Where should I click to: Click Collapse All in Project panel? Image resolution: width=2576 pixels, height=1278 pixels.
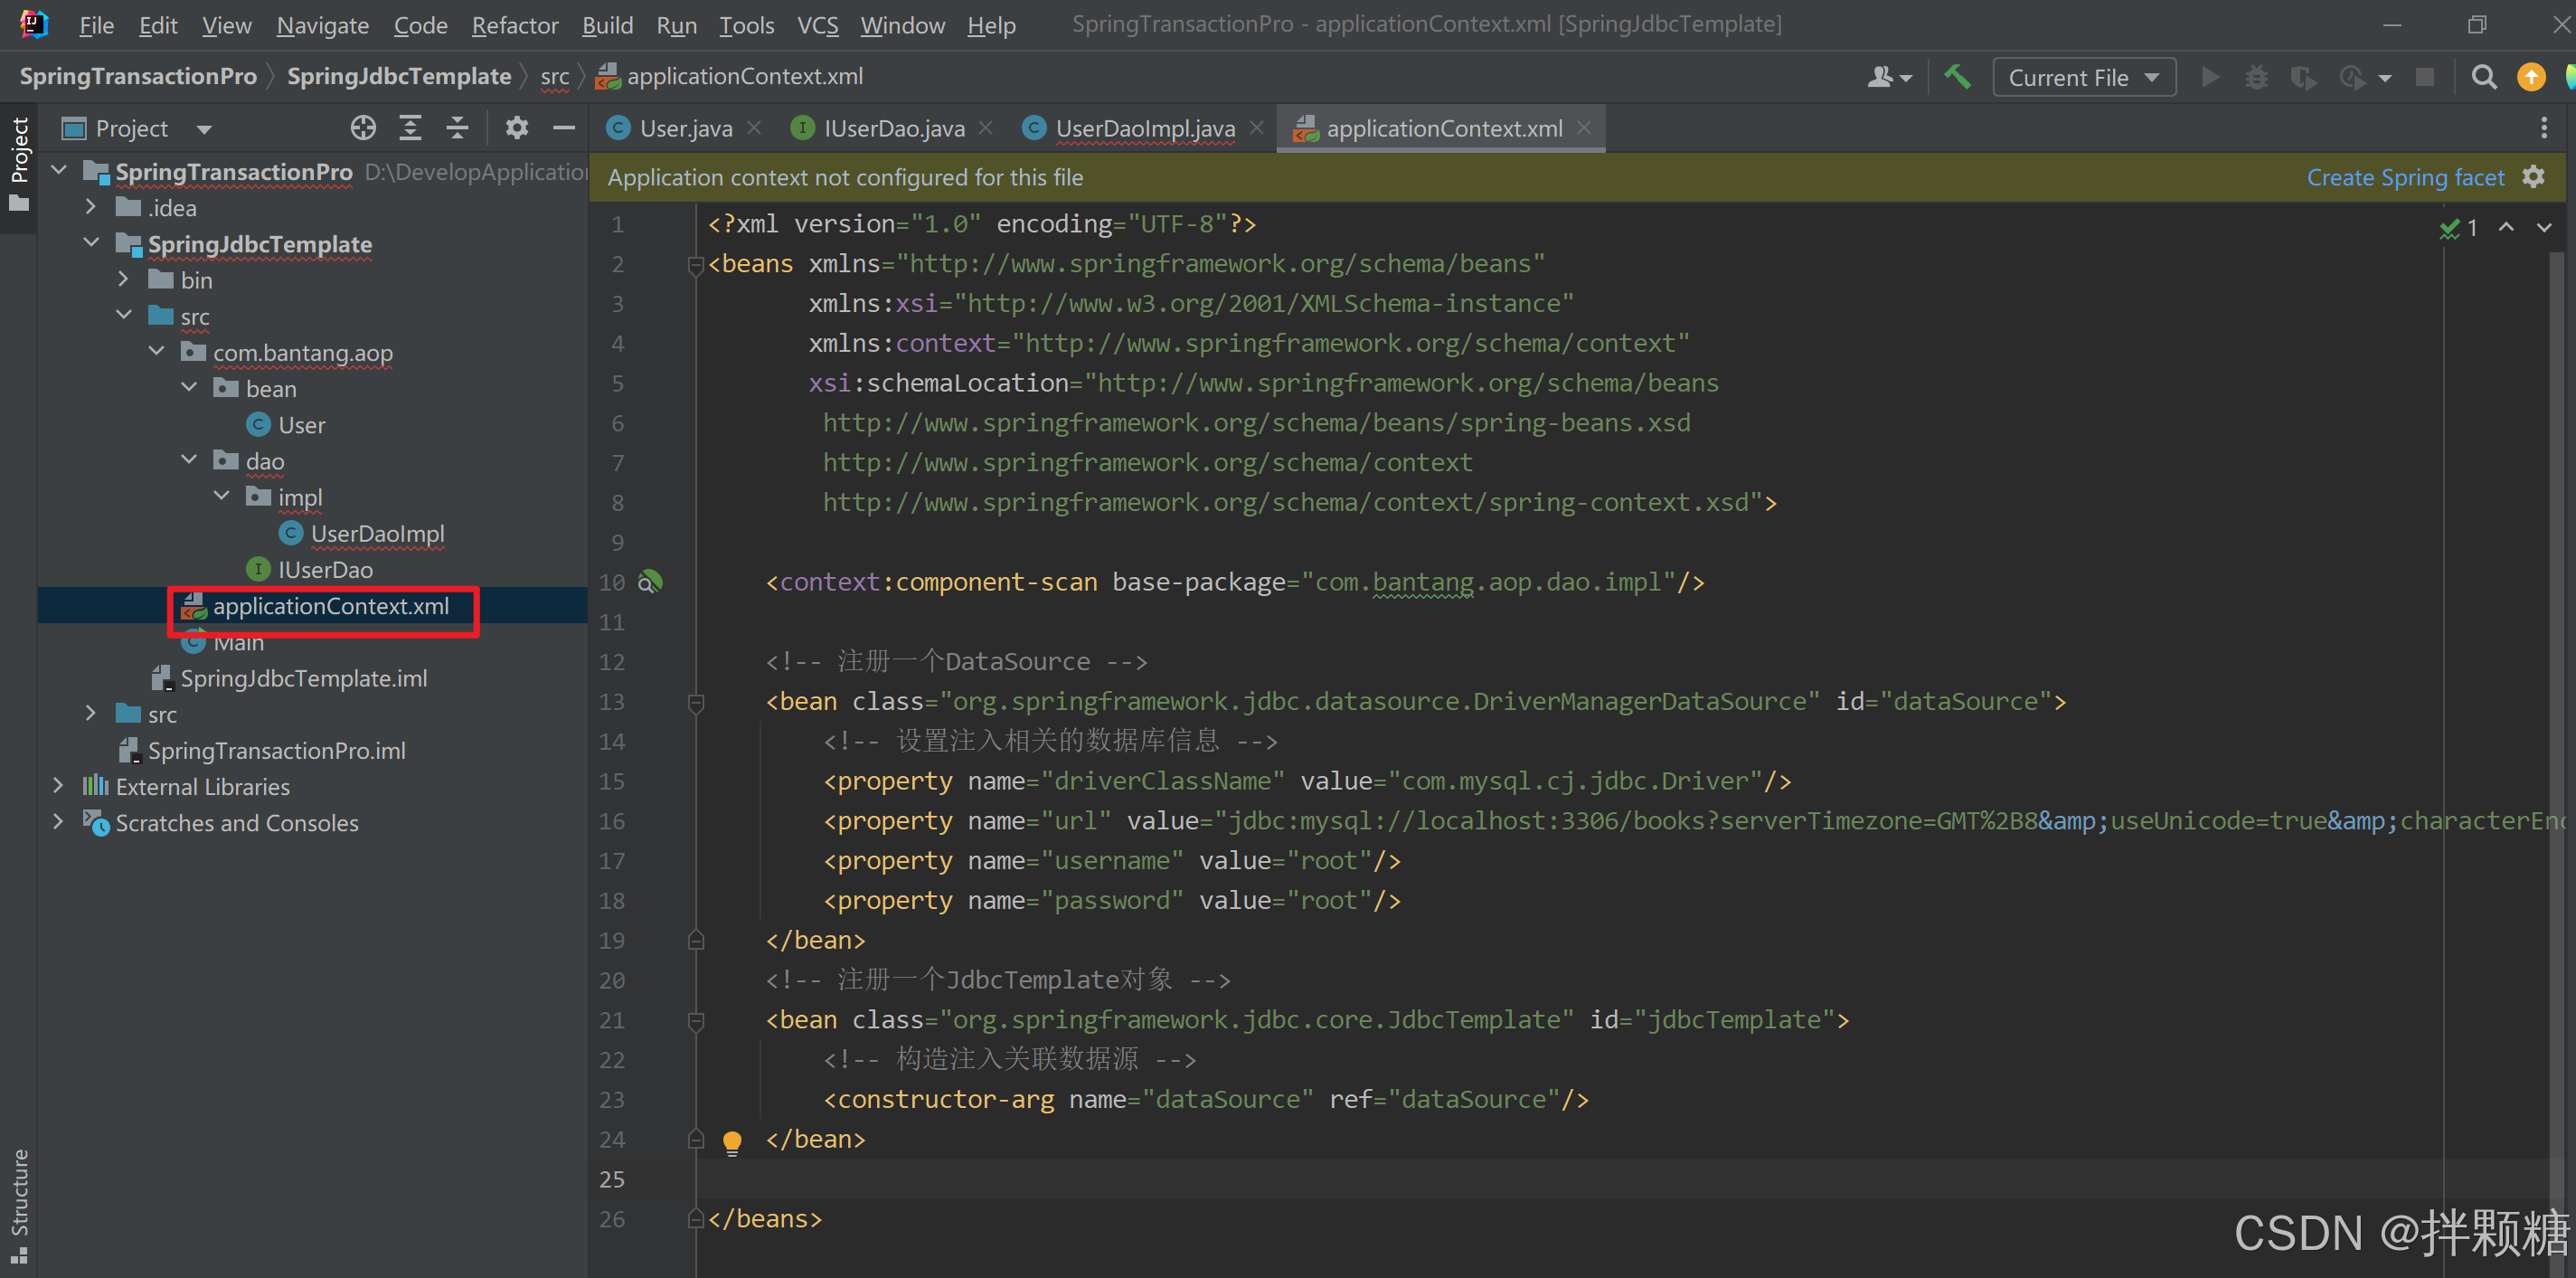[457, 128]
